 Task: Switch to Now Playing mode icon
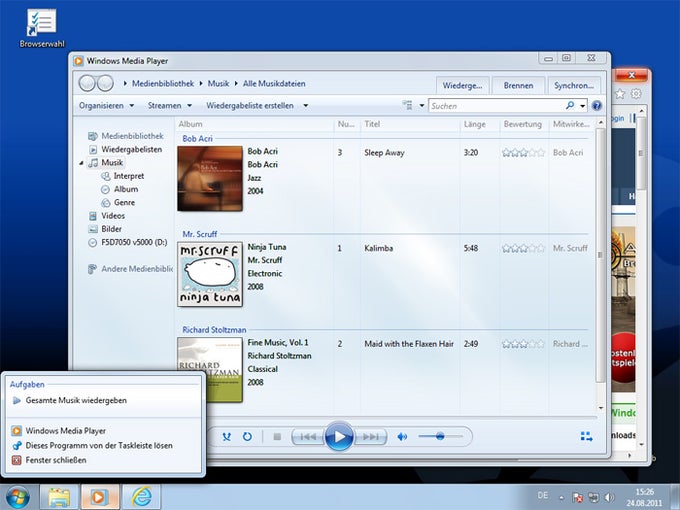coord(586,436)
